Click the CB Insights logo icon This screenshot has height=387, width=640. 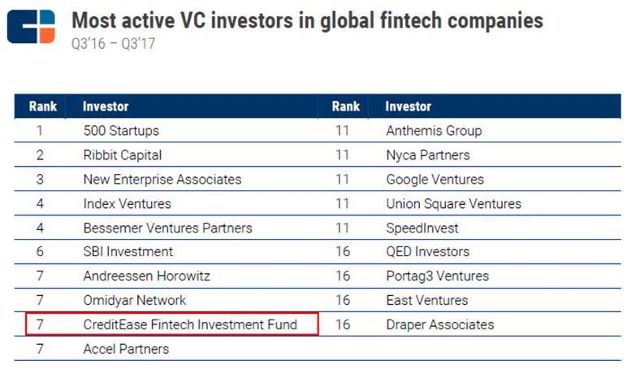[31, 27]
